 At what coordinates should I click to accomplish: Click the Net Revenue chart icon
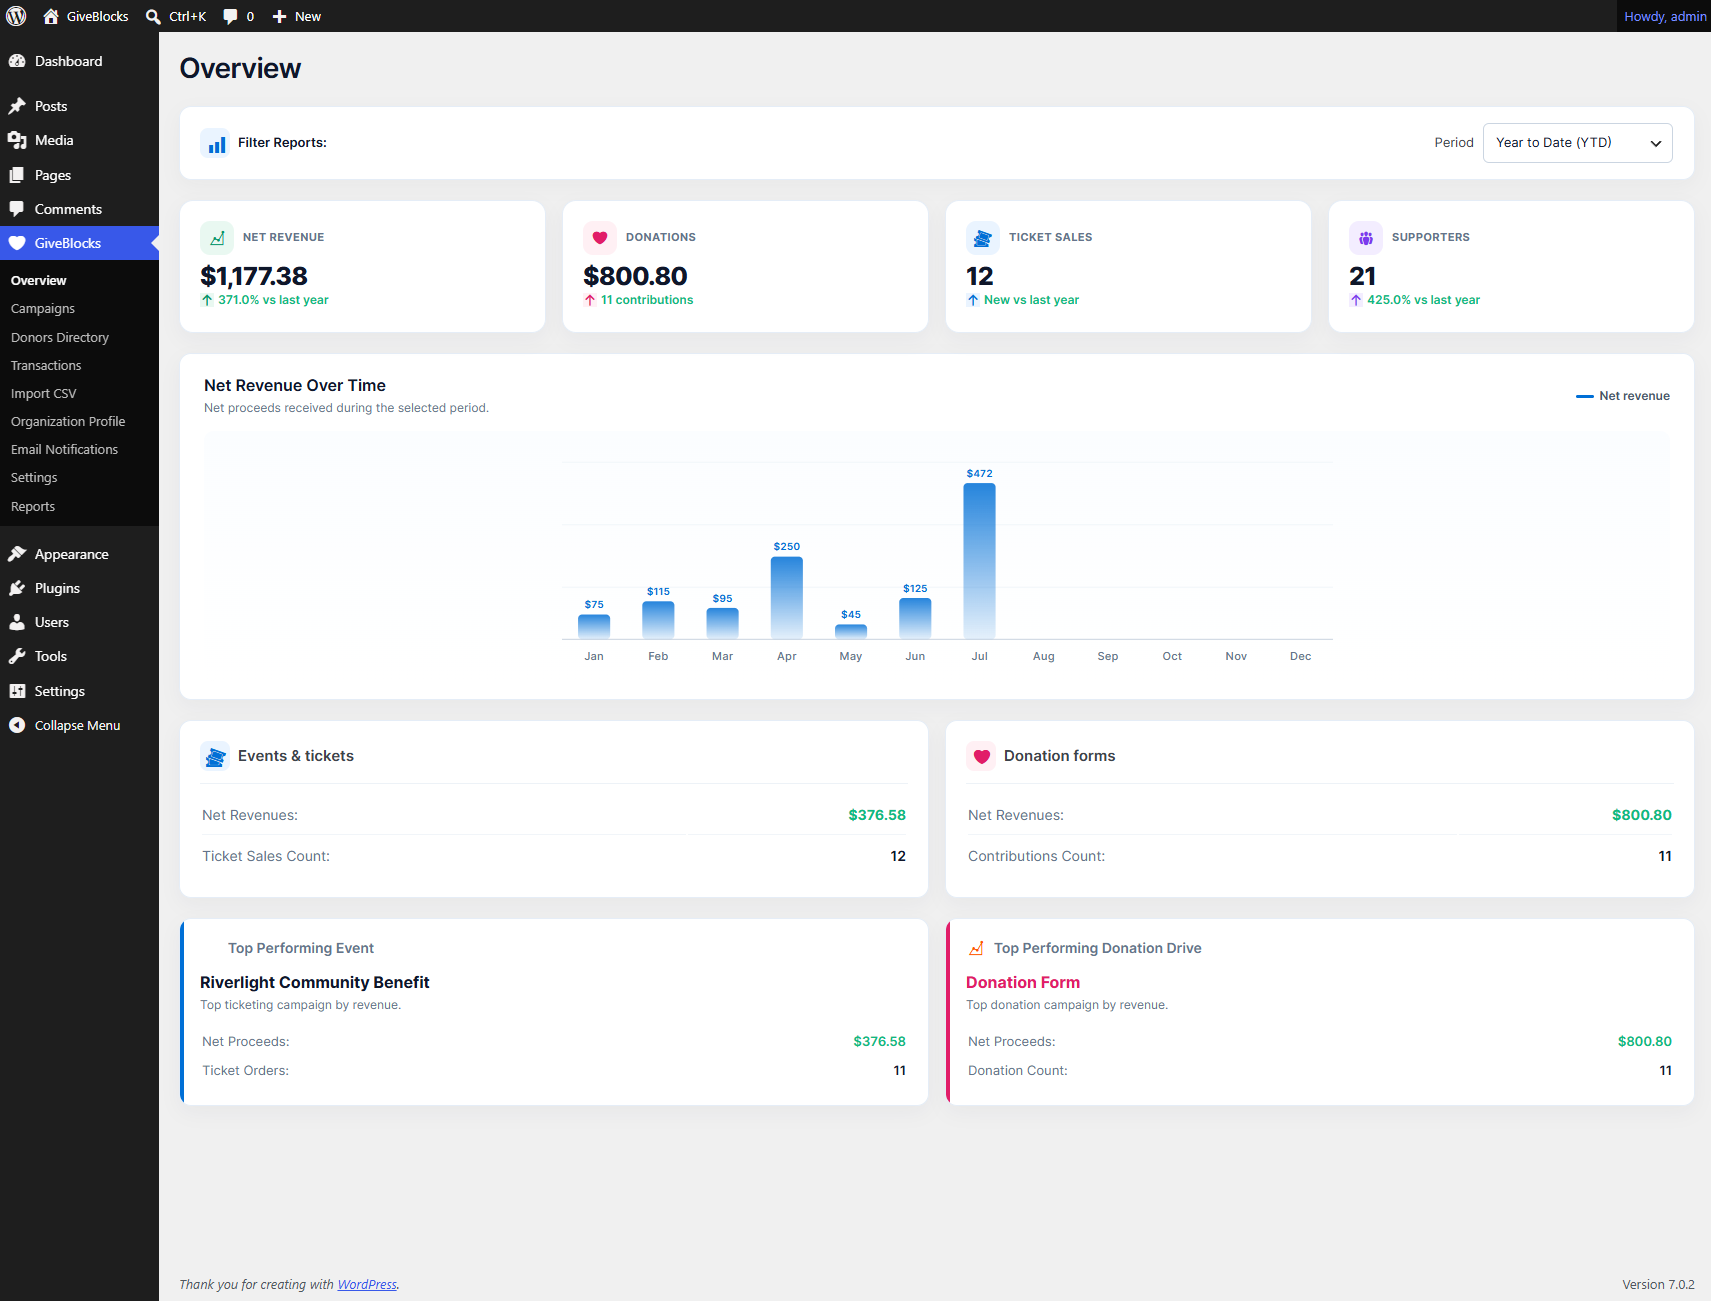pyautogui.click(x=217, y=238)
